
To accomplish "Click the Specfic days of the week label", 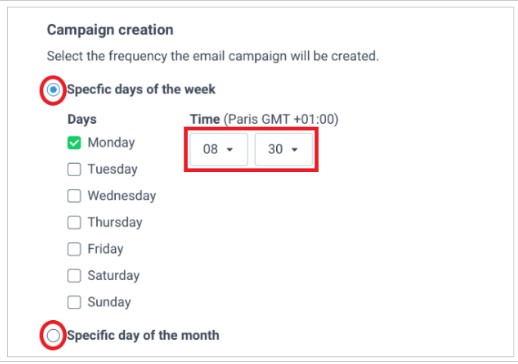I will [141, 90].
